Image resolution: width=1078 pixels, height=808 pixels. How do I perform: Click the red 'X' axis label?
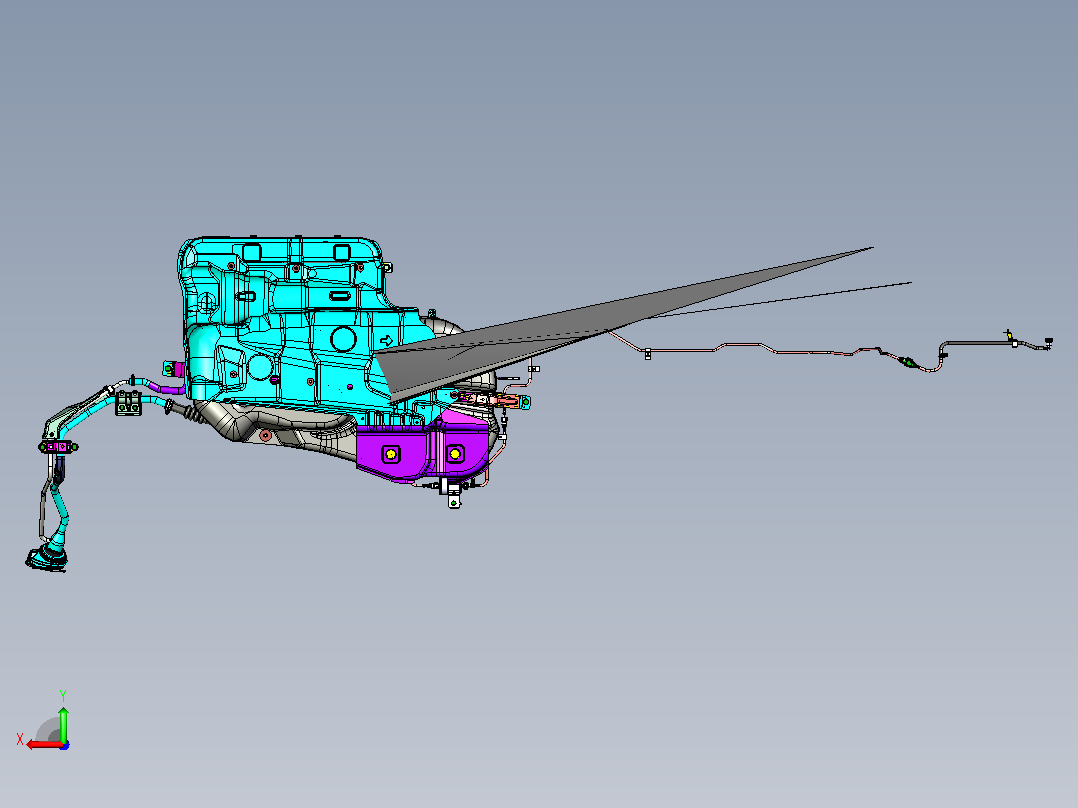point(20,739)
